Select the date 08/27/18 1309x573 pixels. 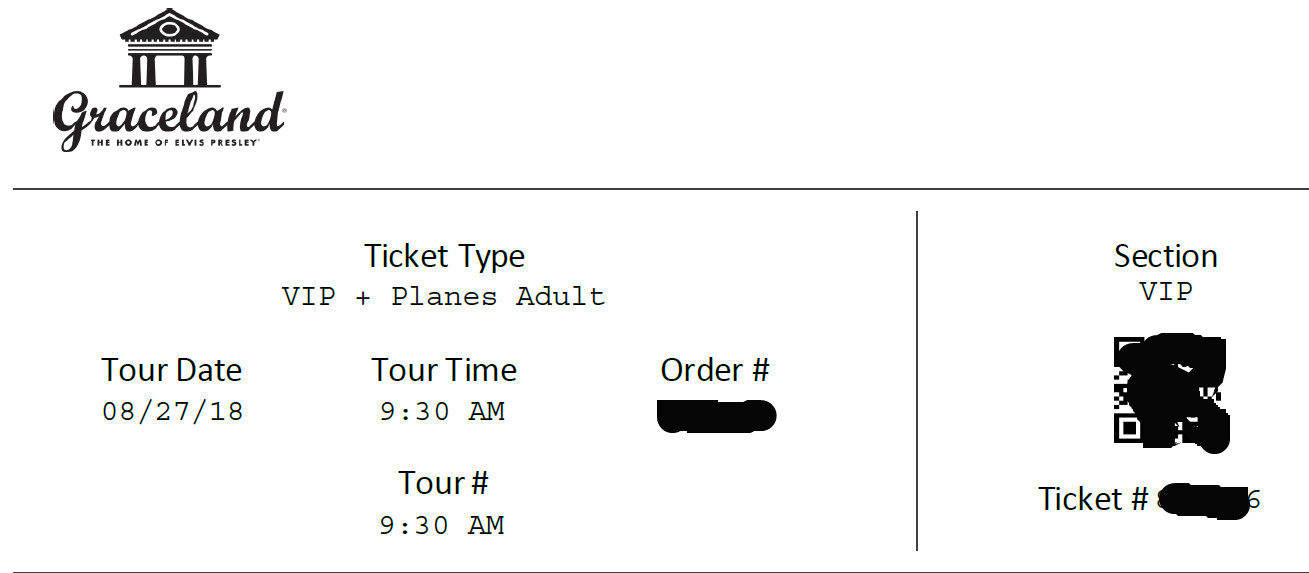[173, 411]
